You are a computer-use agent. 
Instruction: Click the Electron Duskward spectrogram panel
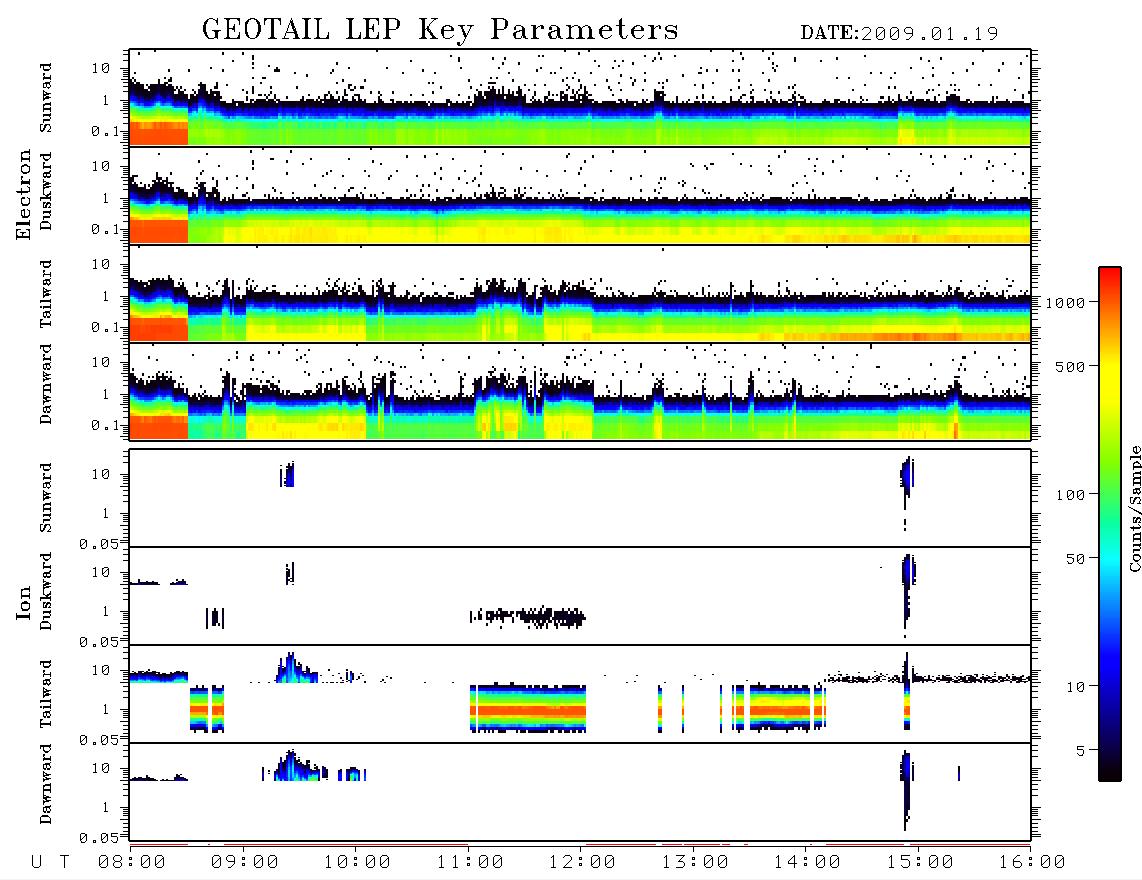[x=580, y=195]
